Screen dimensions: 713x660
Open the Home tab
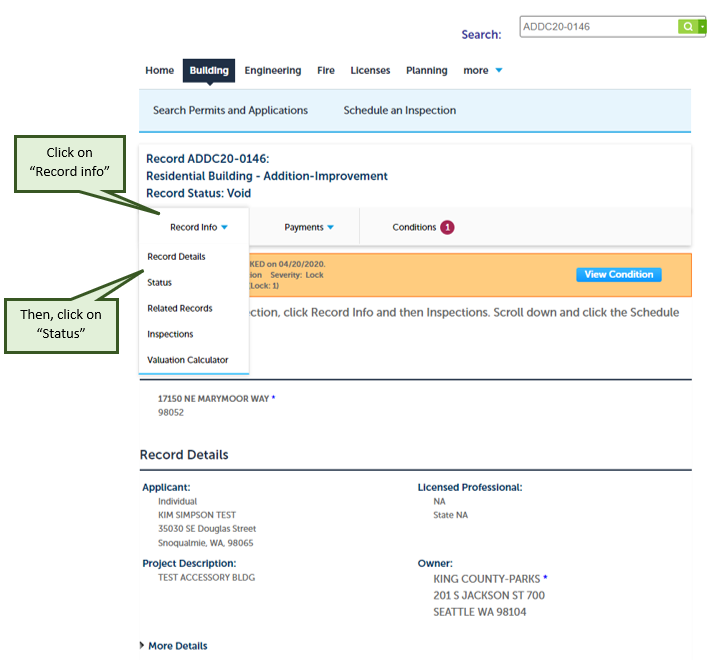(x=159, y=71)
